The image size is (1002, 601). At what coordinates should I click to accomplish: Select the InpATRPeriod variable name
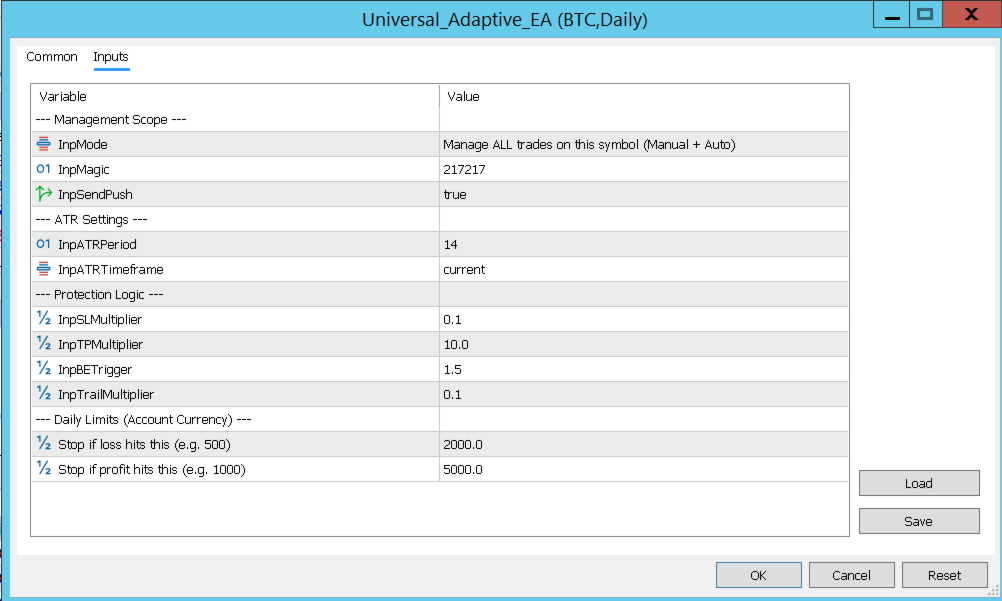[97, 244]
